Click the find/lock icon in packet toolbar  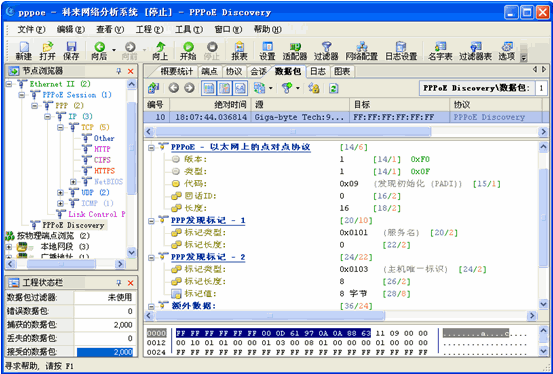(314, 88)
